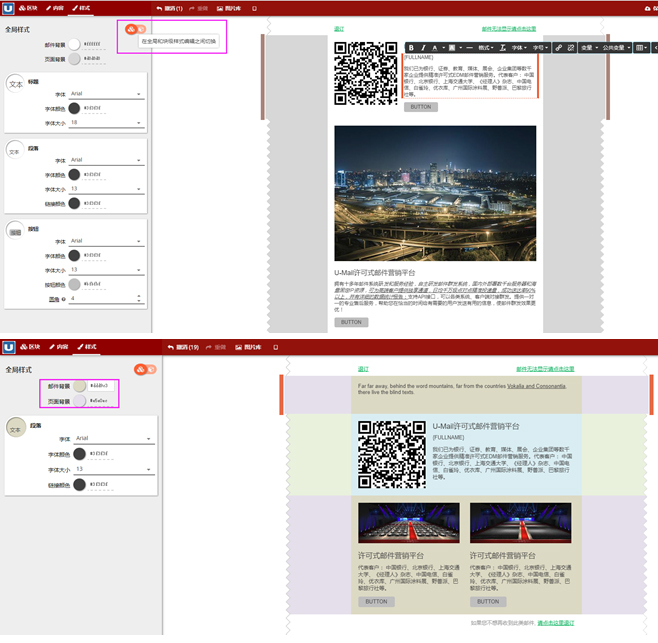Image resolution: width=658 pixels, height=643 pixels.
Task: Click background color icon in editor toolbar
Action: 454,48
